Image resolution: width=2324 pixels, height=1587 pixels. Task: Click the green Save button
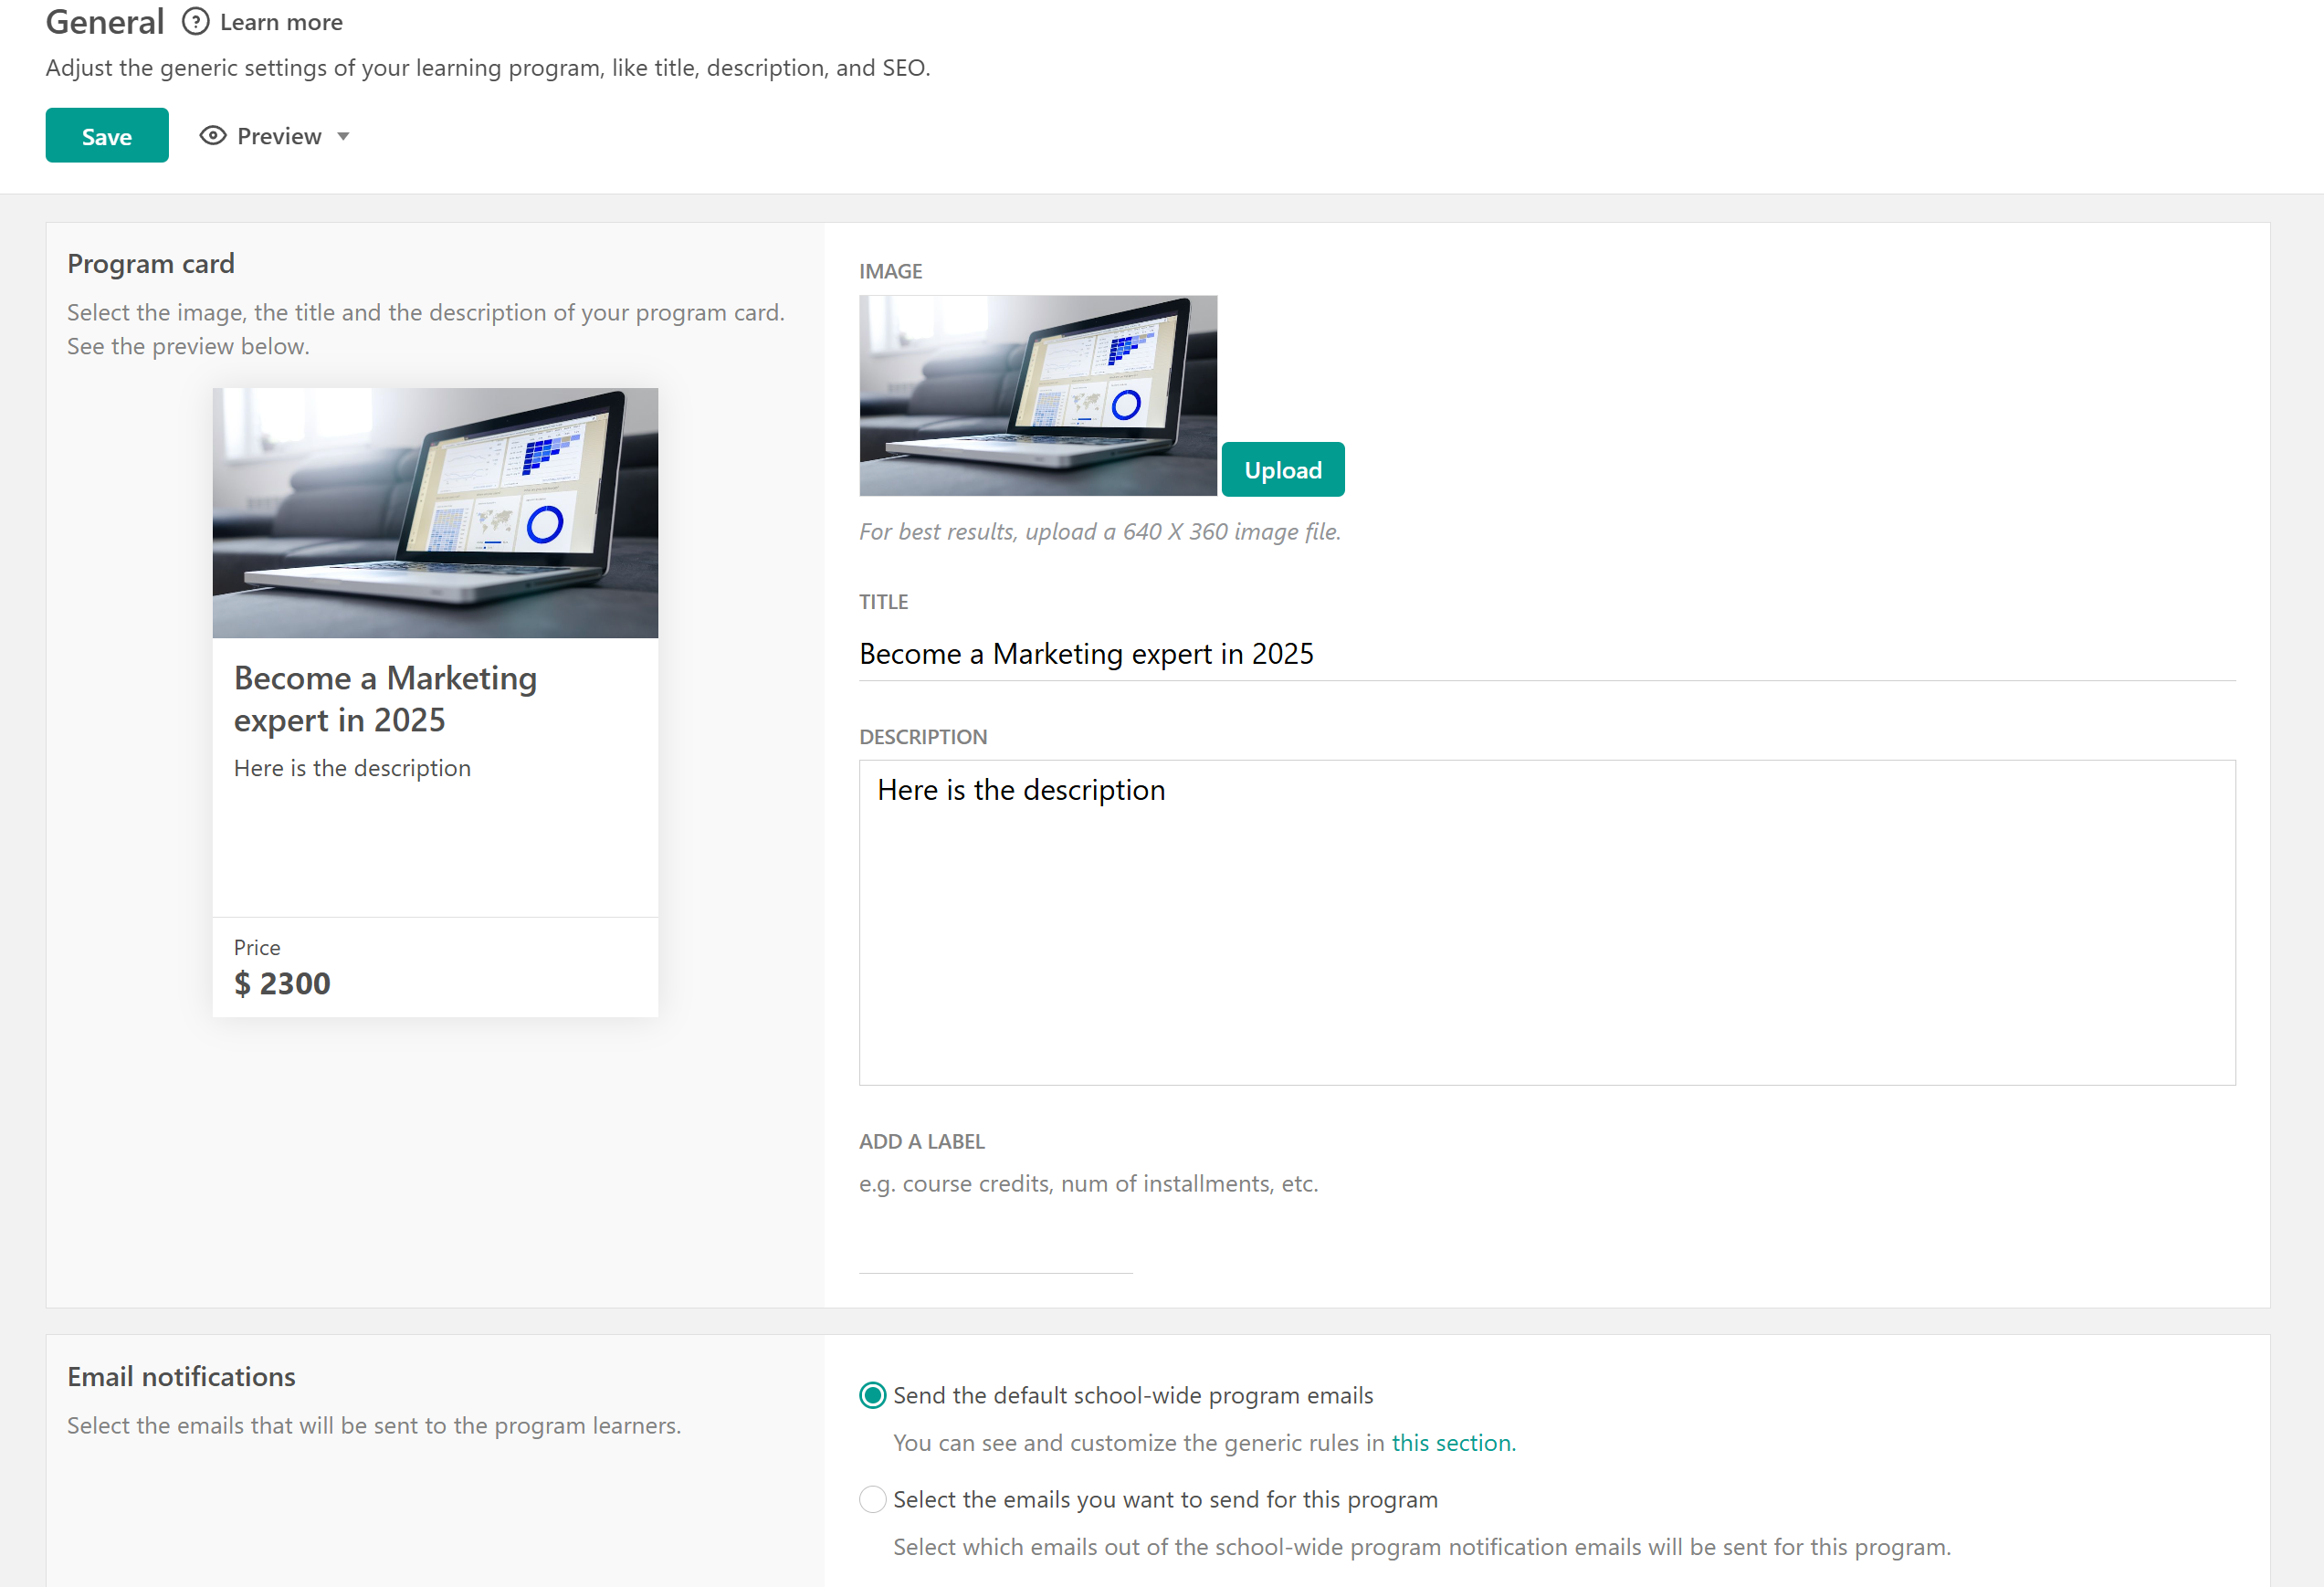click(x=107, y=135)
